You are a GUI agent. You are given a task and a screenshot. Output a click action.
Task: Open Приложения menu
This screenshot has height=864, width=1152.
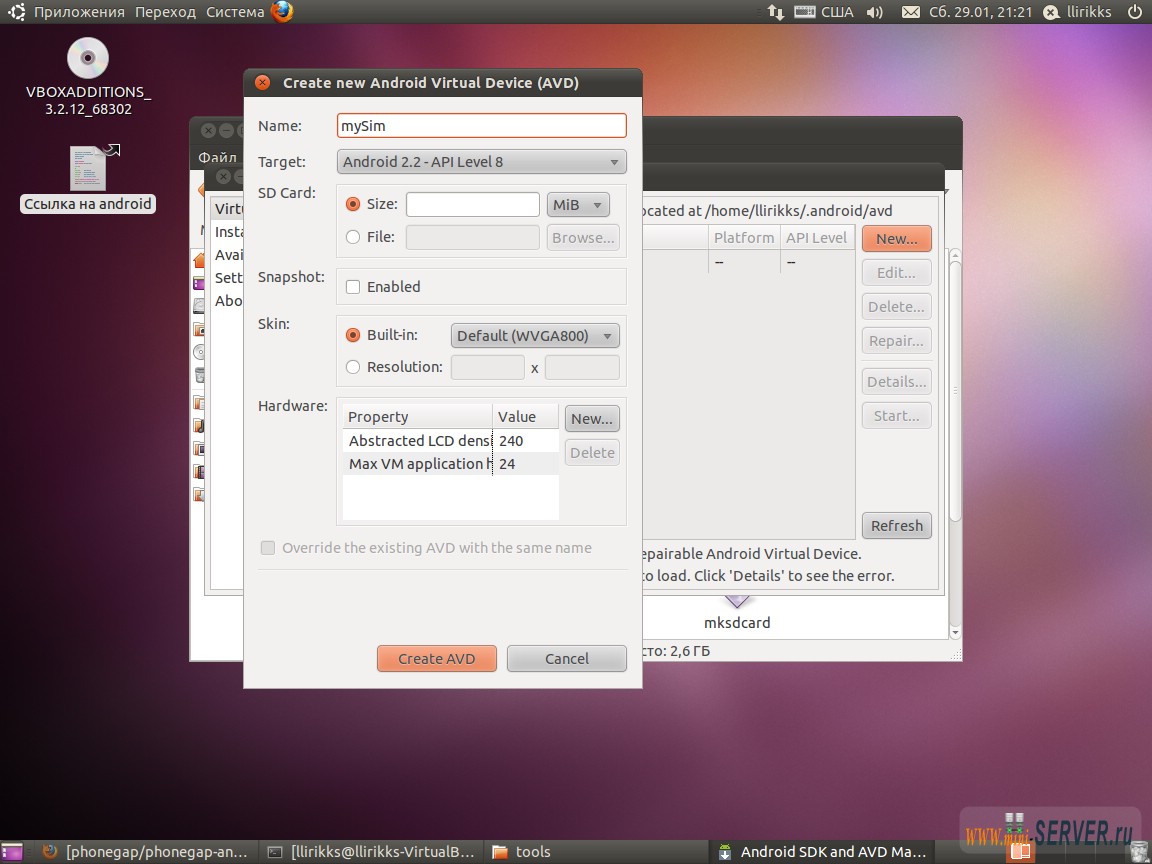click(79, 12)
